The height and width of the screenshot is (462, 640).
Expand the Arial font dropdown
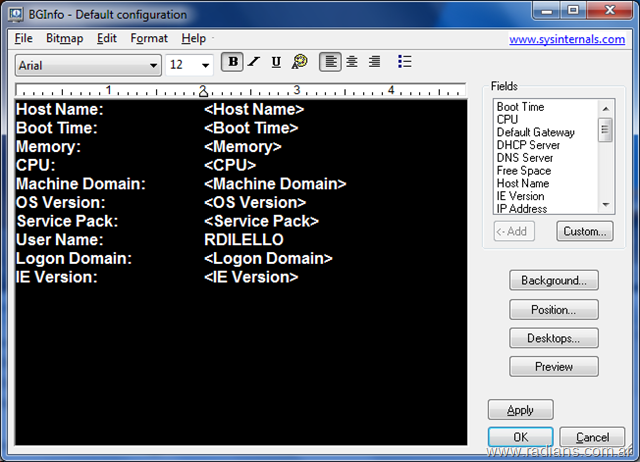[x=153, y=65]
